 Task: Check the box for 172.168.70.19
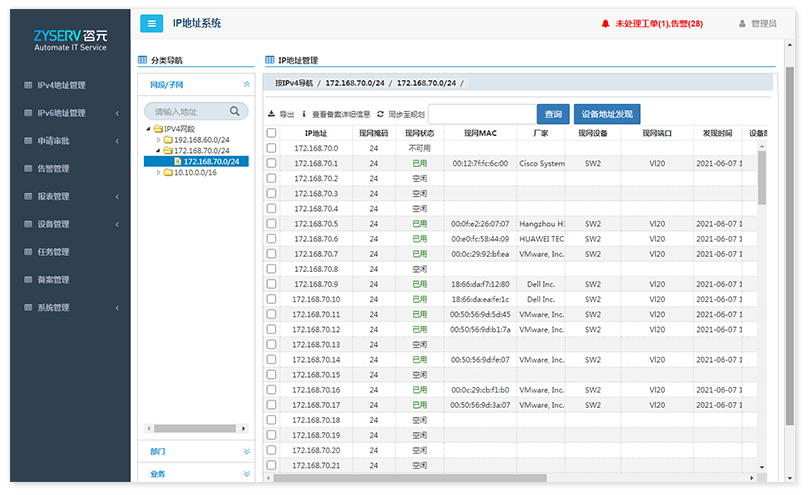point(272,435)
